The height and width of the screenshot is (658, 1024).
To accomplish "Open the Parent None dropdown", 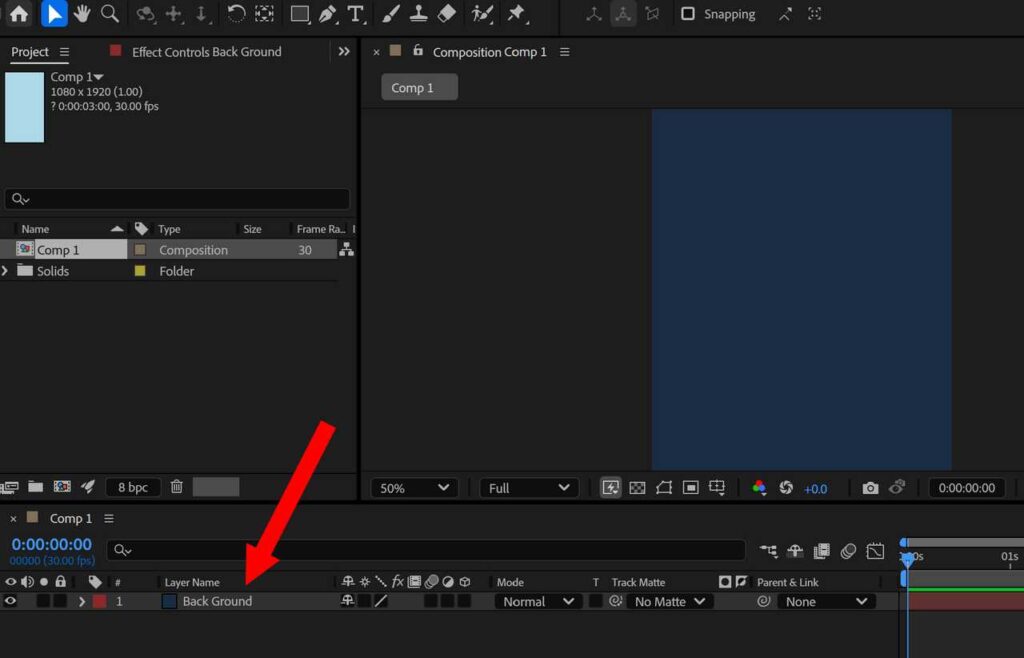I will (827, 601).
